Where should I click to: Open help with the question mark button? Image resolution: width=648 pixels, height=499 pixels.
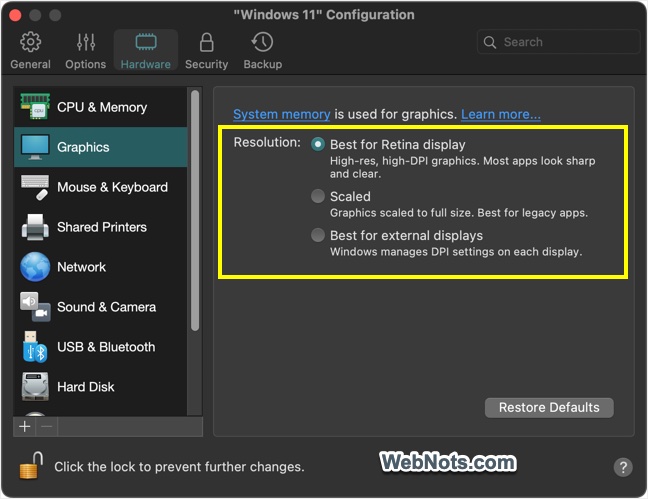623,467
